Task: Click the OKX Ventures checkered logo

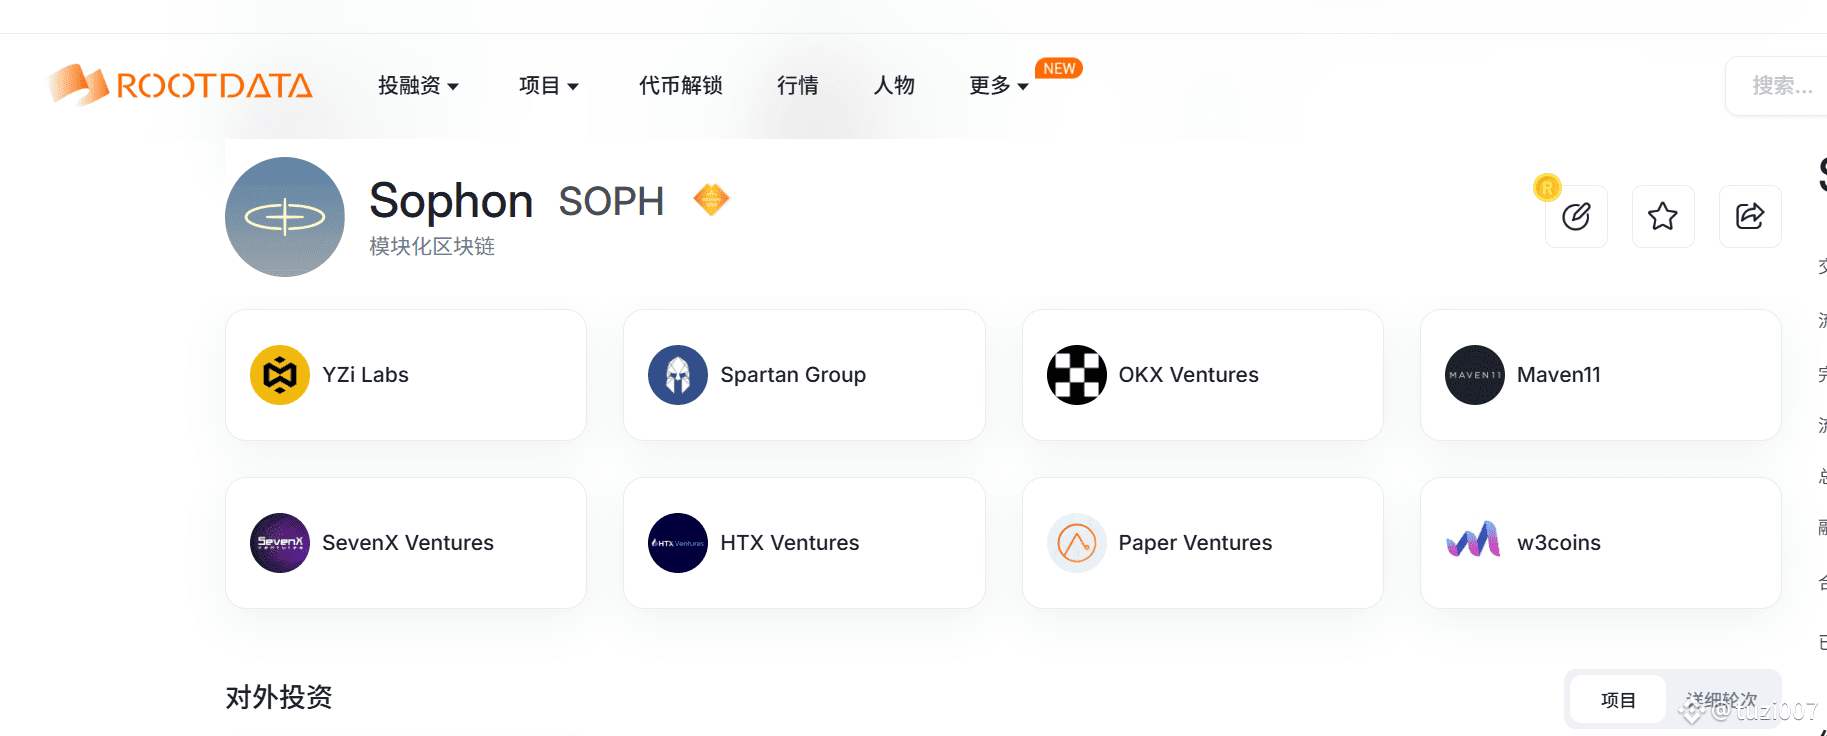Action: [1077, 375]
